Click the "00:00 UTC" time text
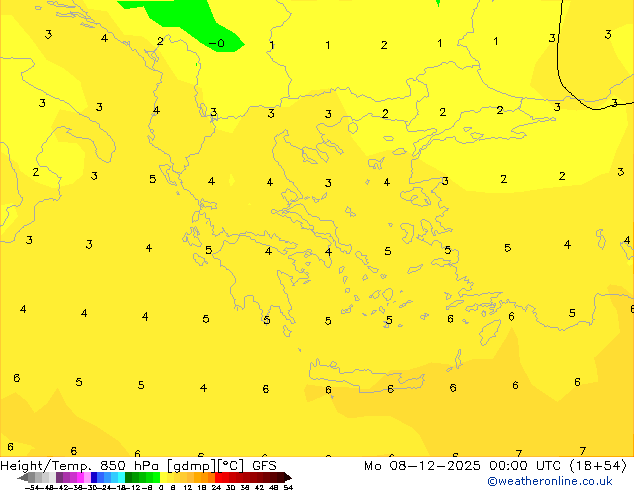This screenshot has height=490, width=634. pos(525,466)
